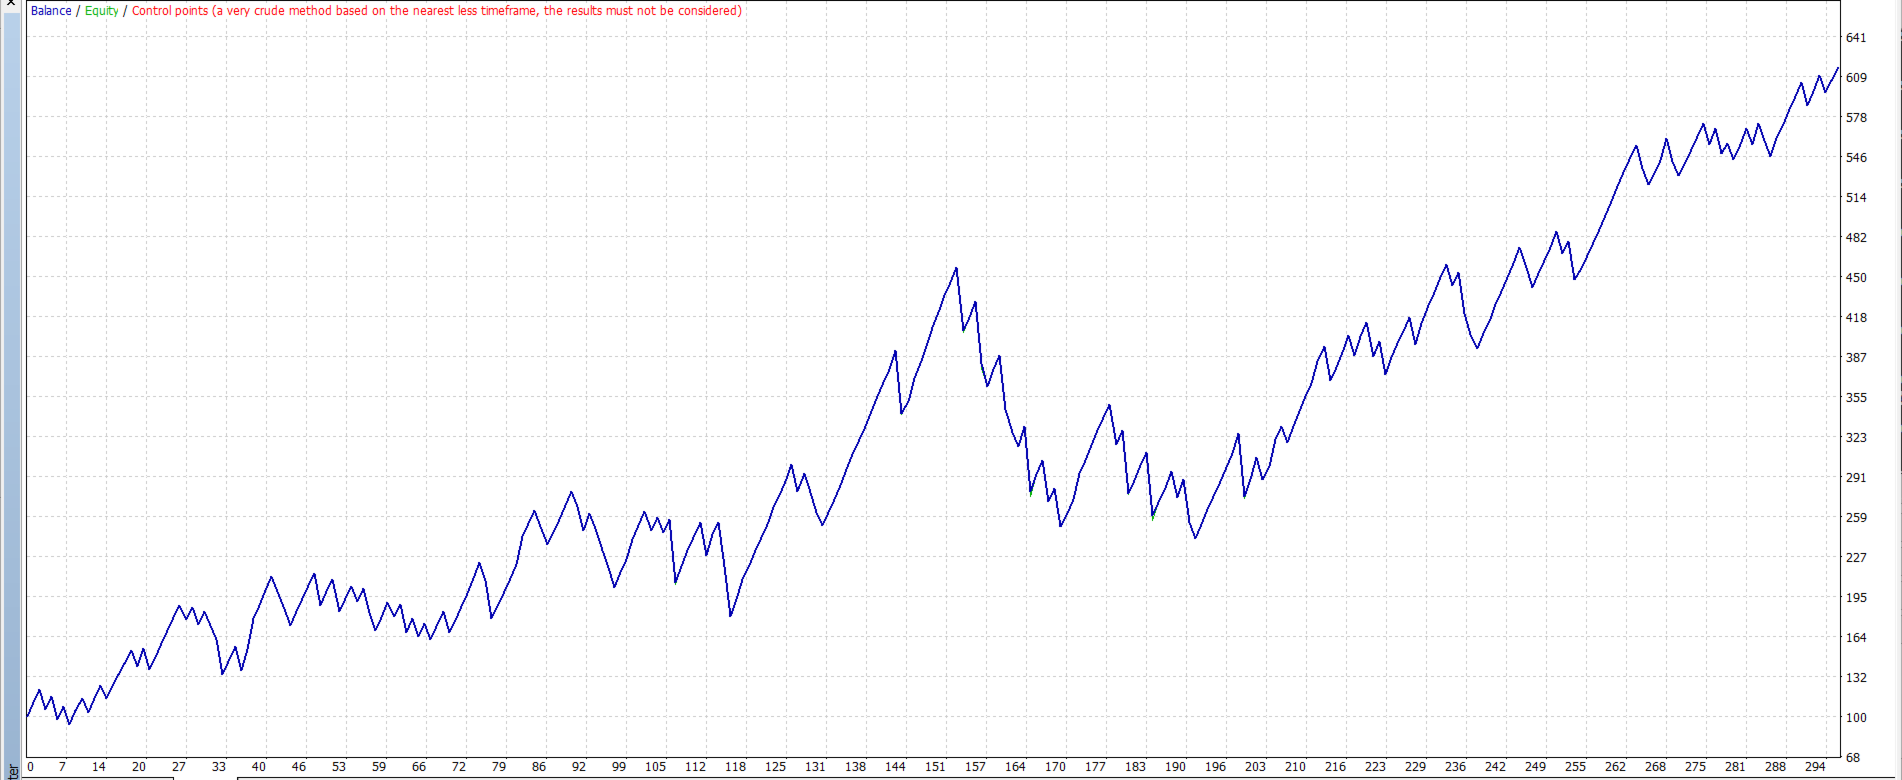Click trade number 294 on the horizontal axis
This screenshot has height=780, width=1902.
pos(1815,767)
